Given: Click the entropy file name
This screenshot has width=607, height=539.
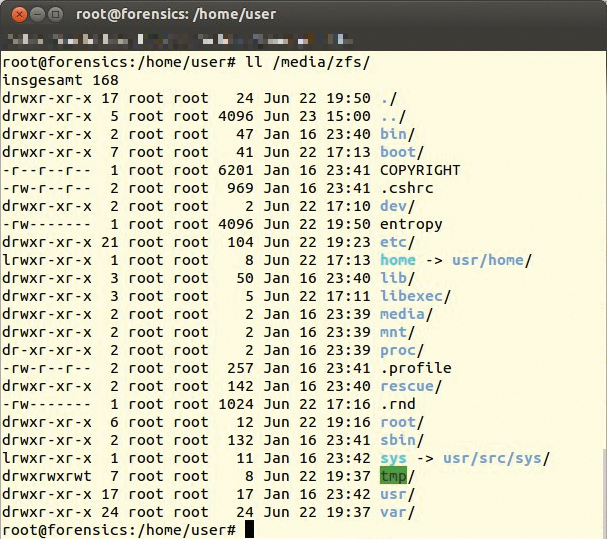Looking at the screenshot, I should [411, 224].
